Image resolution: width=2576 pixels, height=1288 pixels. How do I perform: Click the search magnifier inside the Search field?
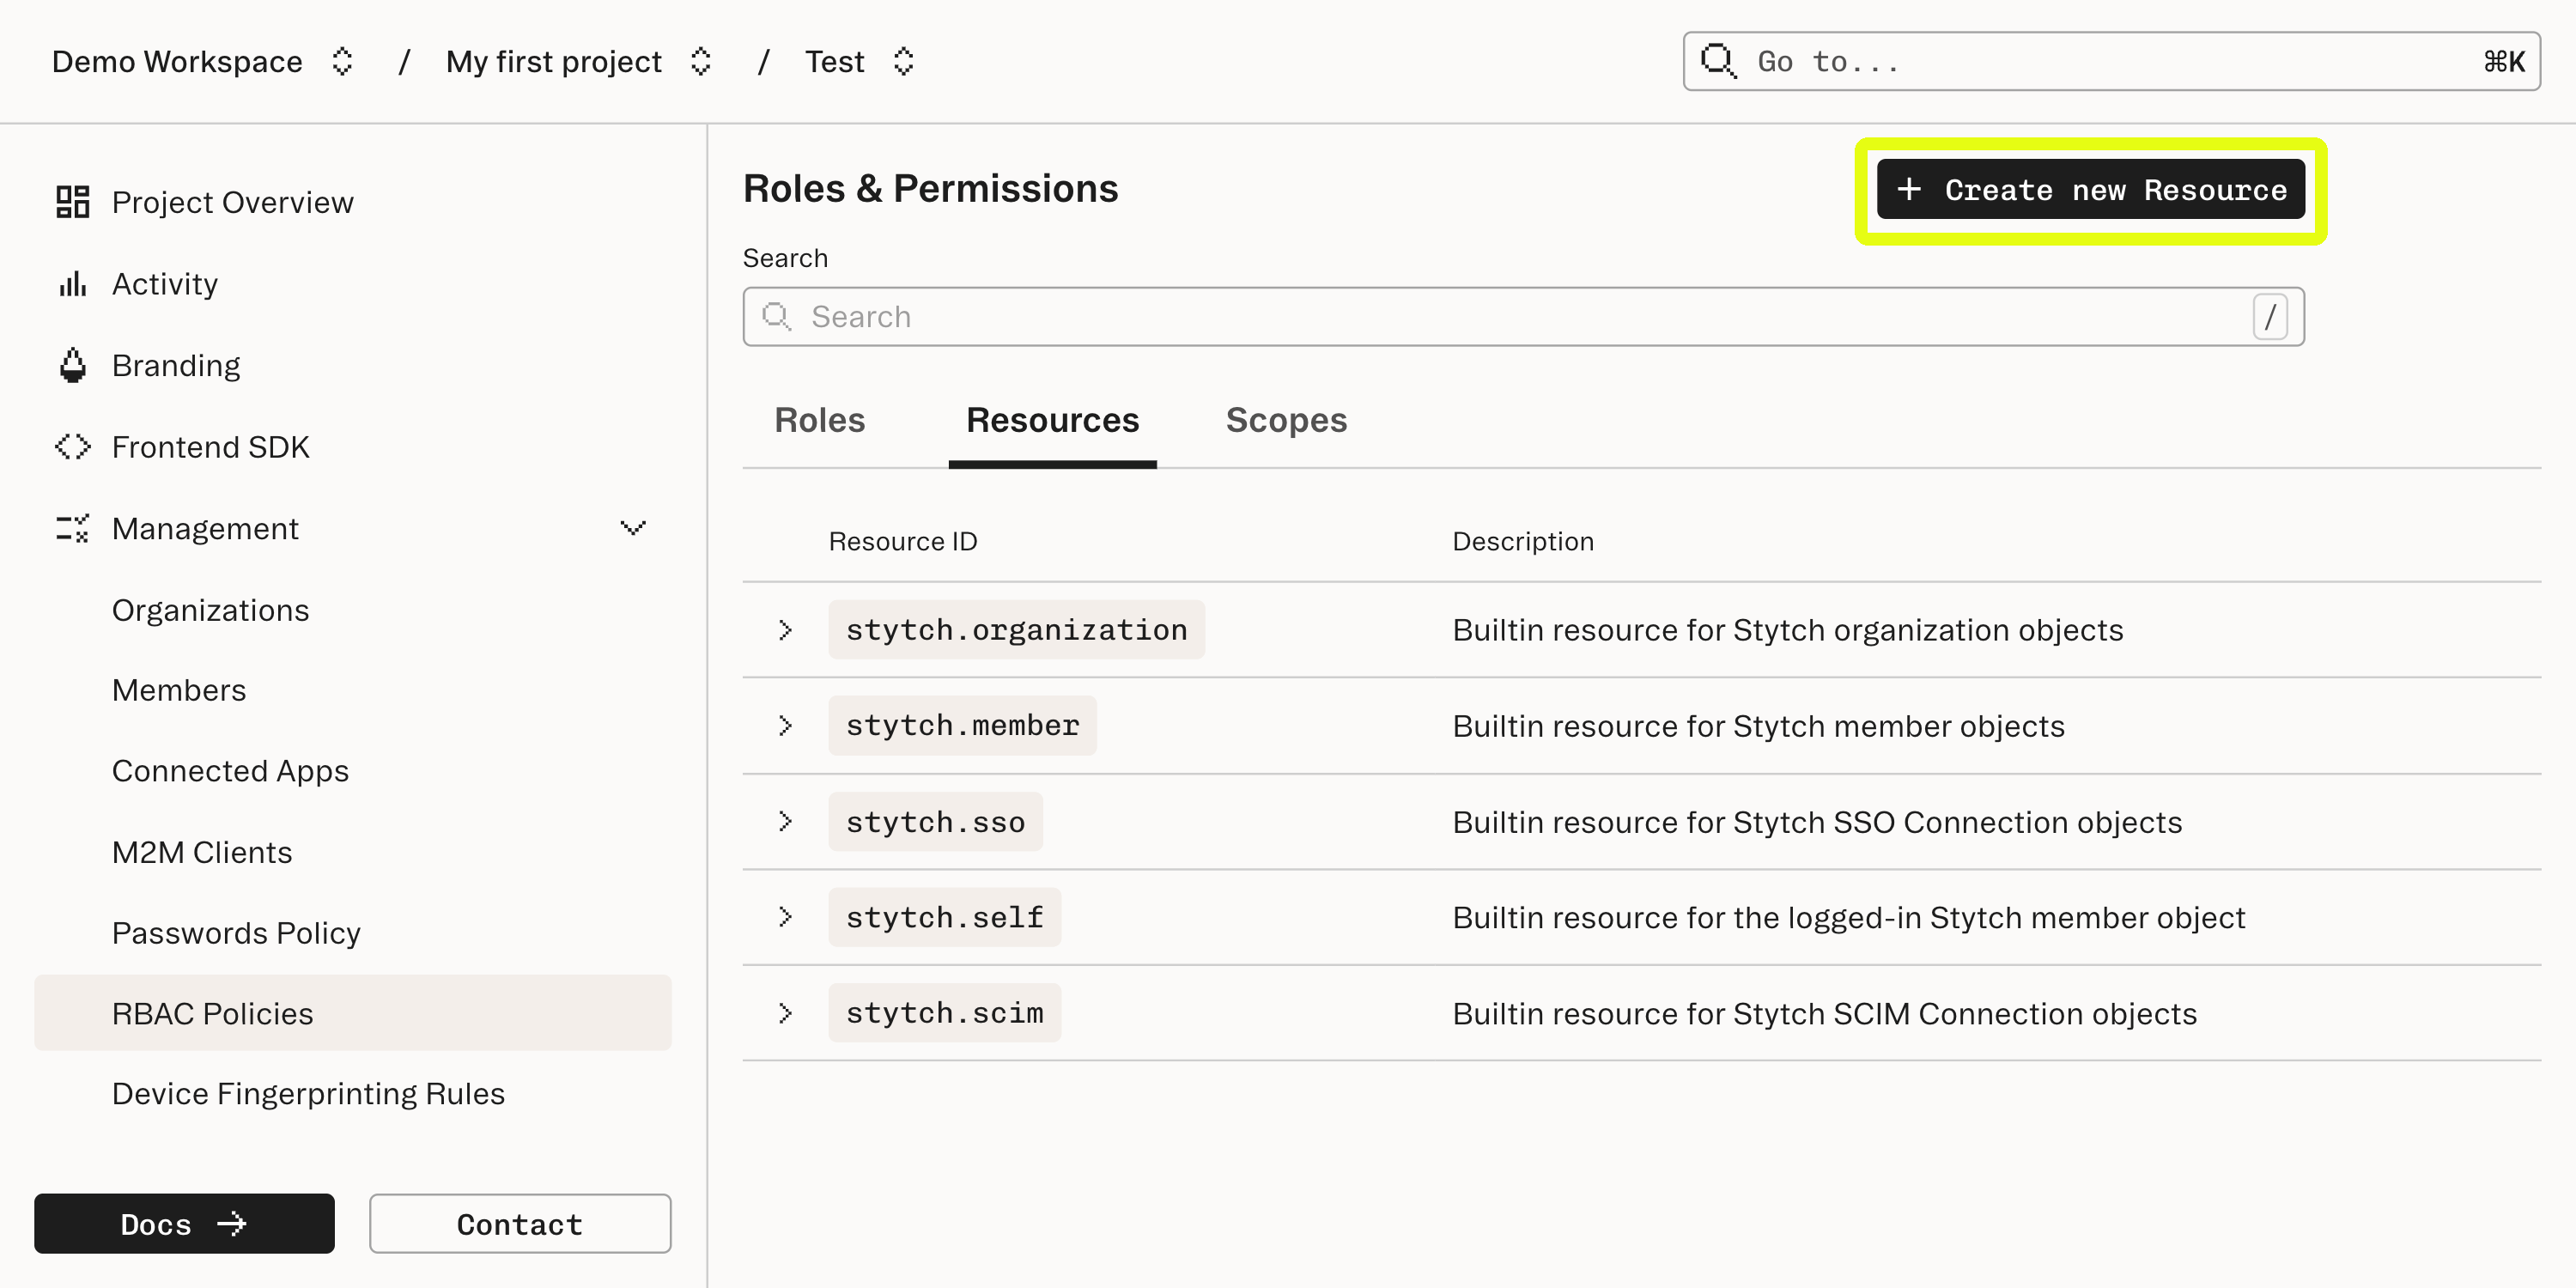click(778, 316)
